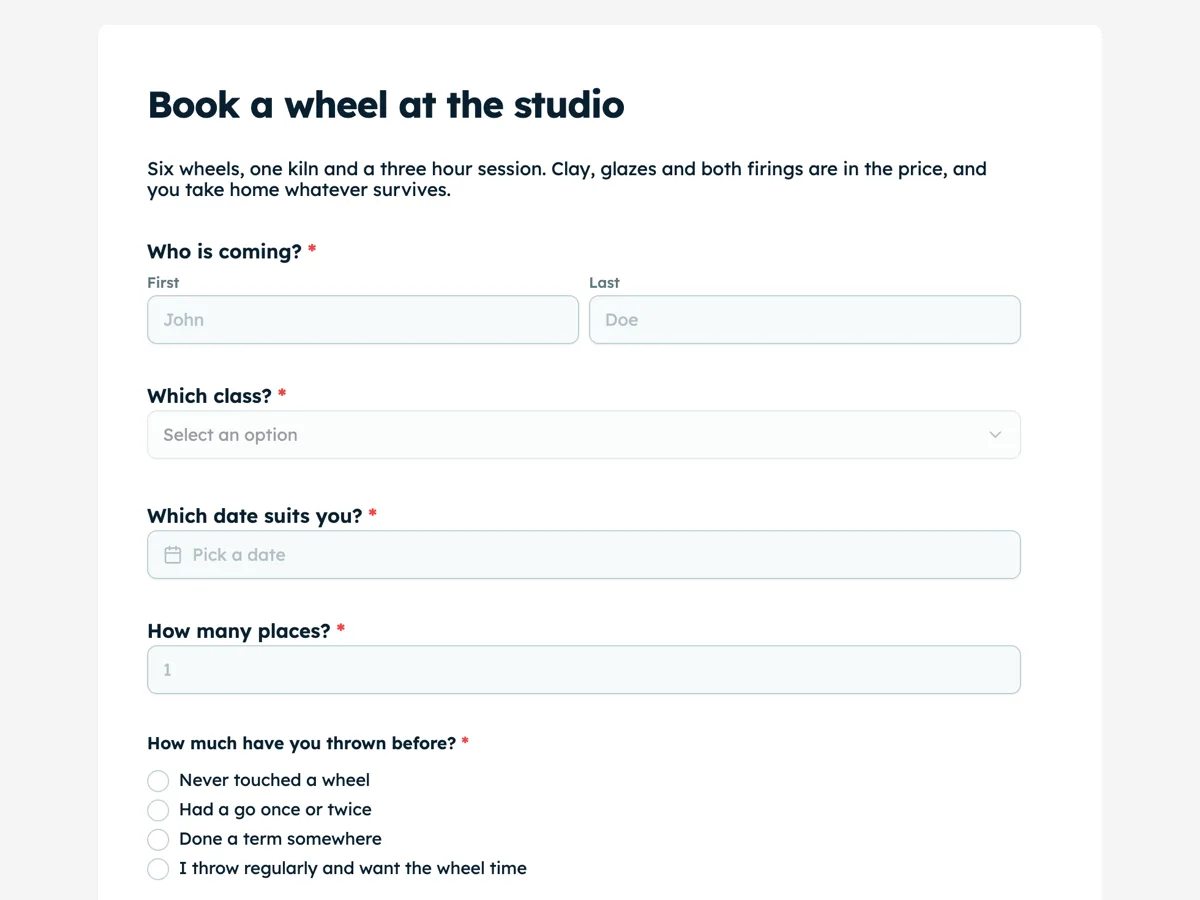
Task: Click the 'Who is coming?' label
Action: pyautogui.click(x=224, y=252)
